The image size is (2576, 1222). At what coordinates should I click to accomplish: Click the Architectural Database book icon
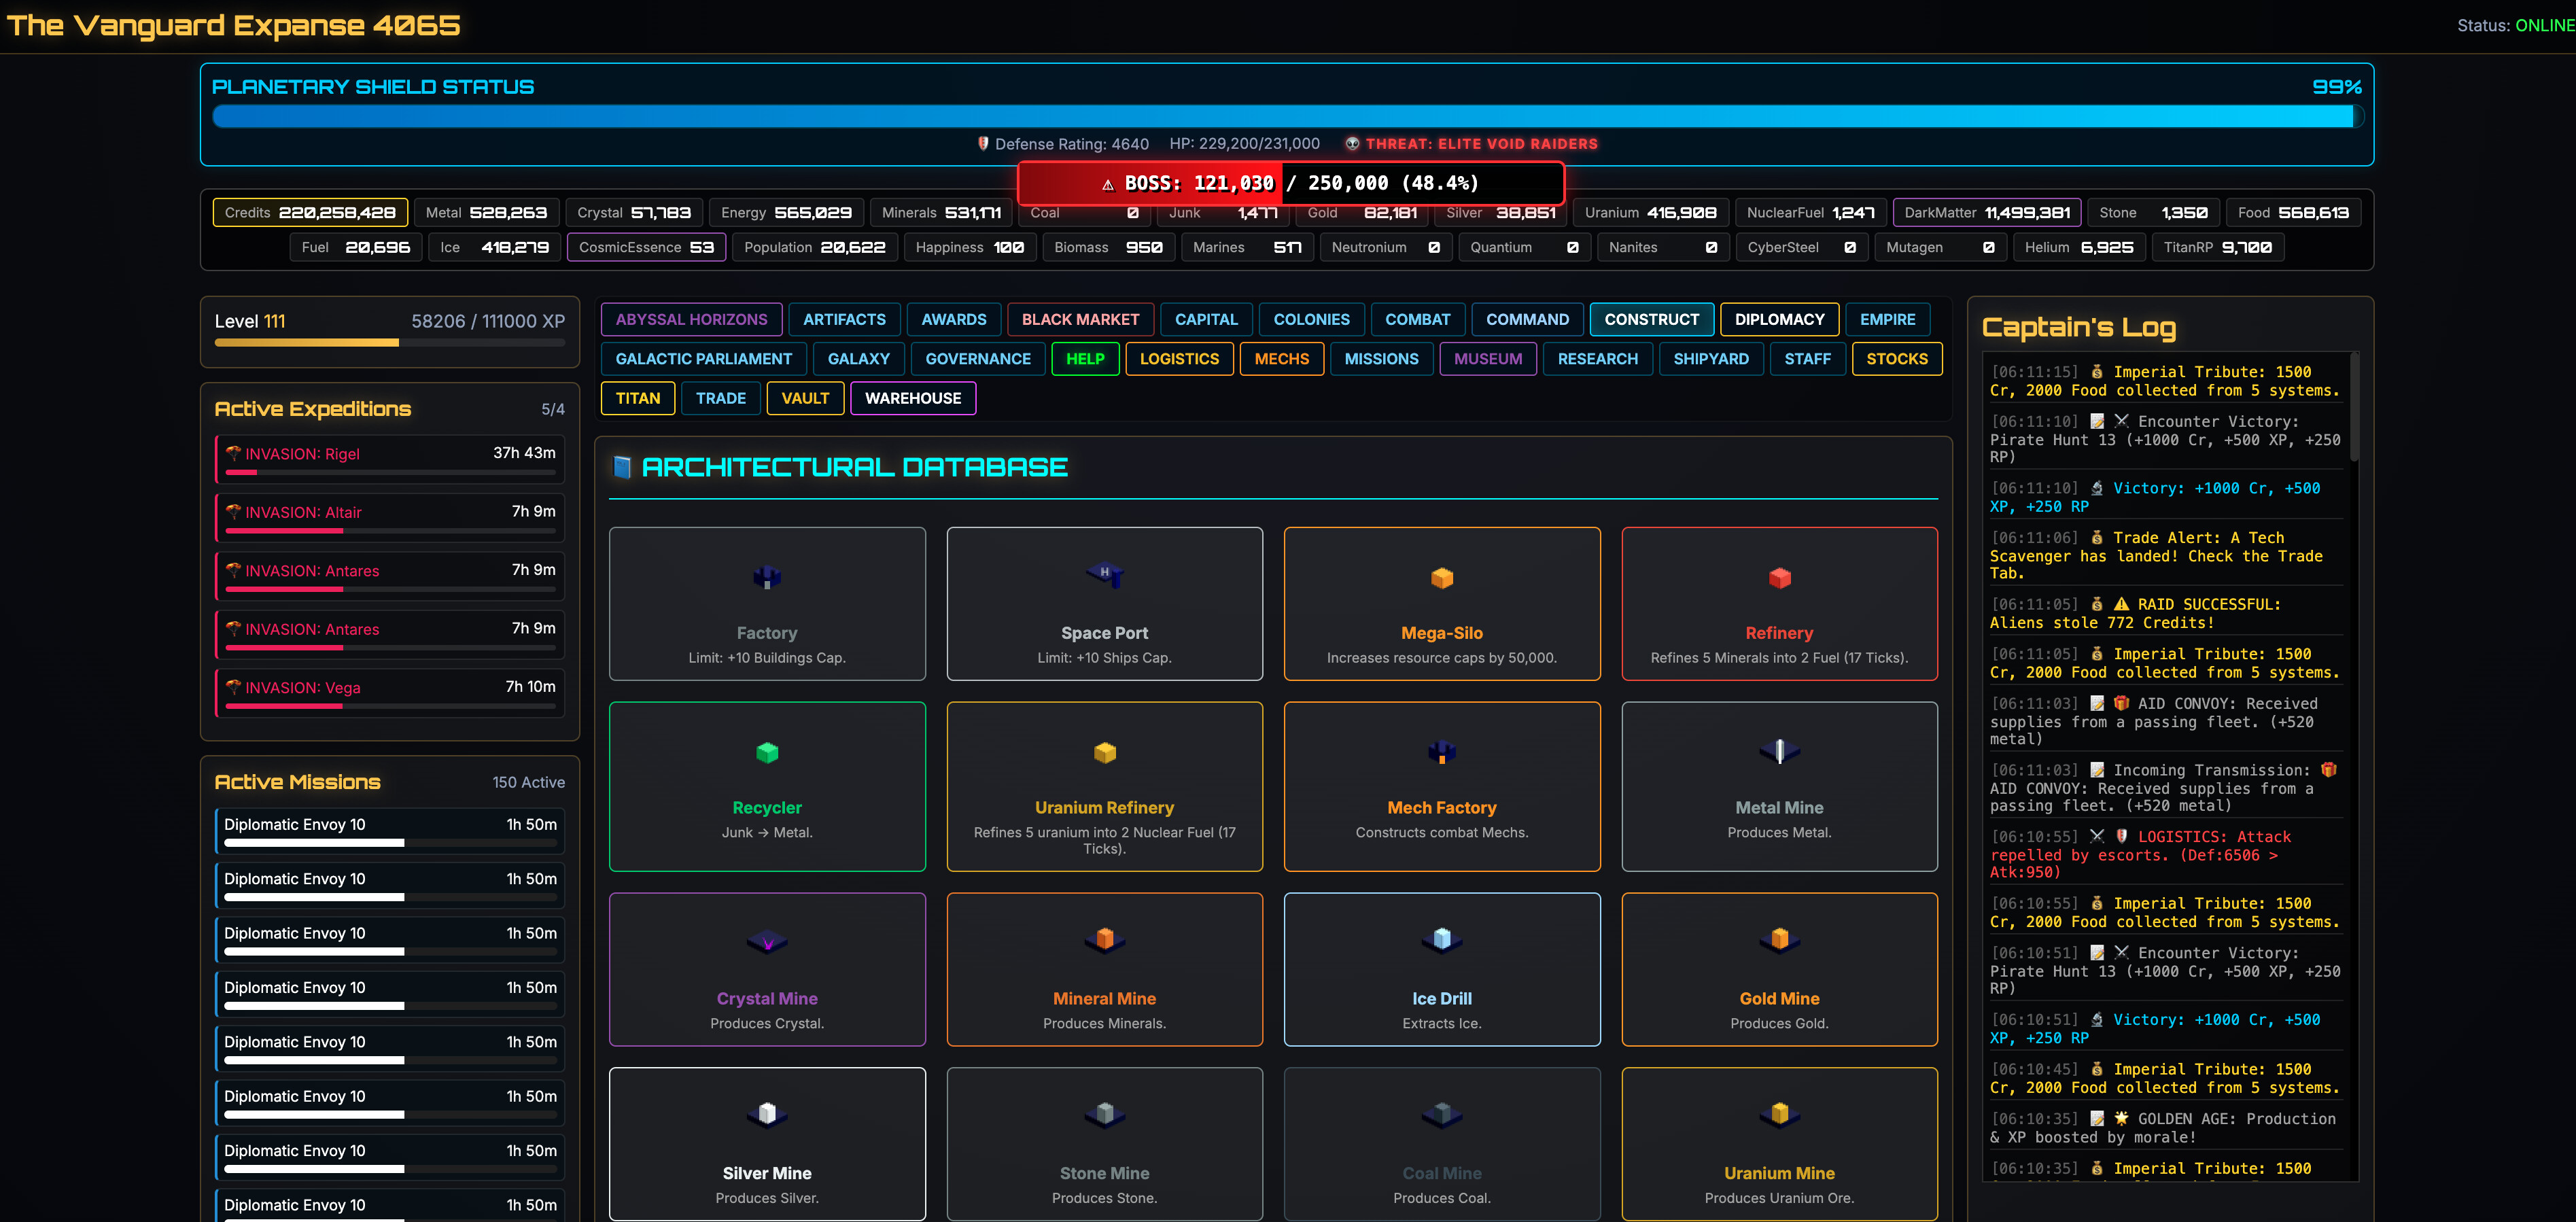(x=621, y=466)
